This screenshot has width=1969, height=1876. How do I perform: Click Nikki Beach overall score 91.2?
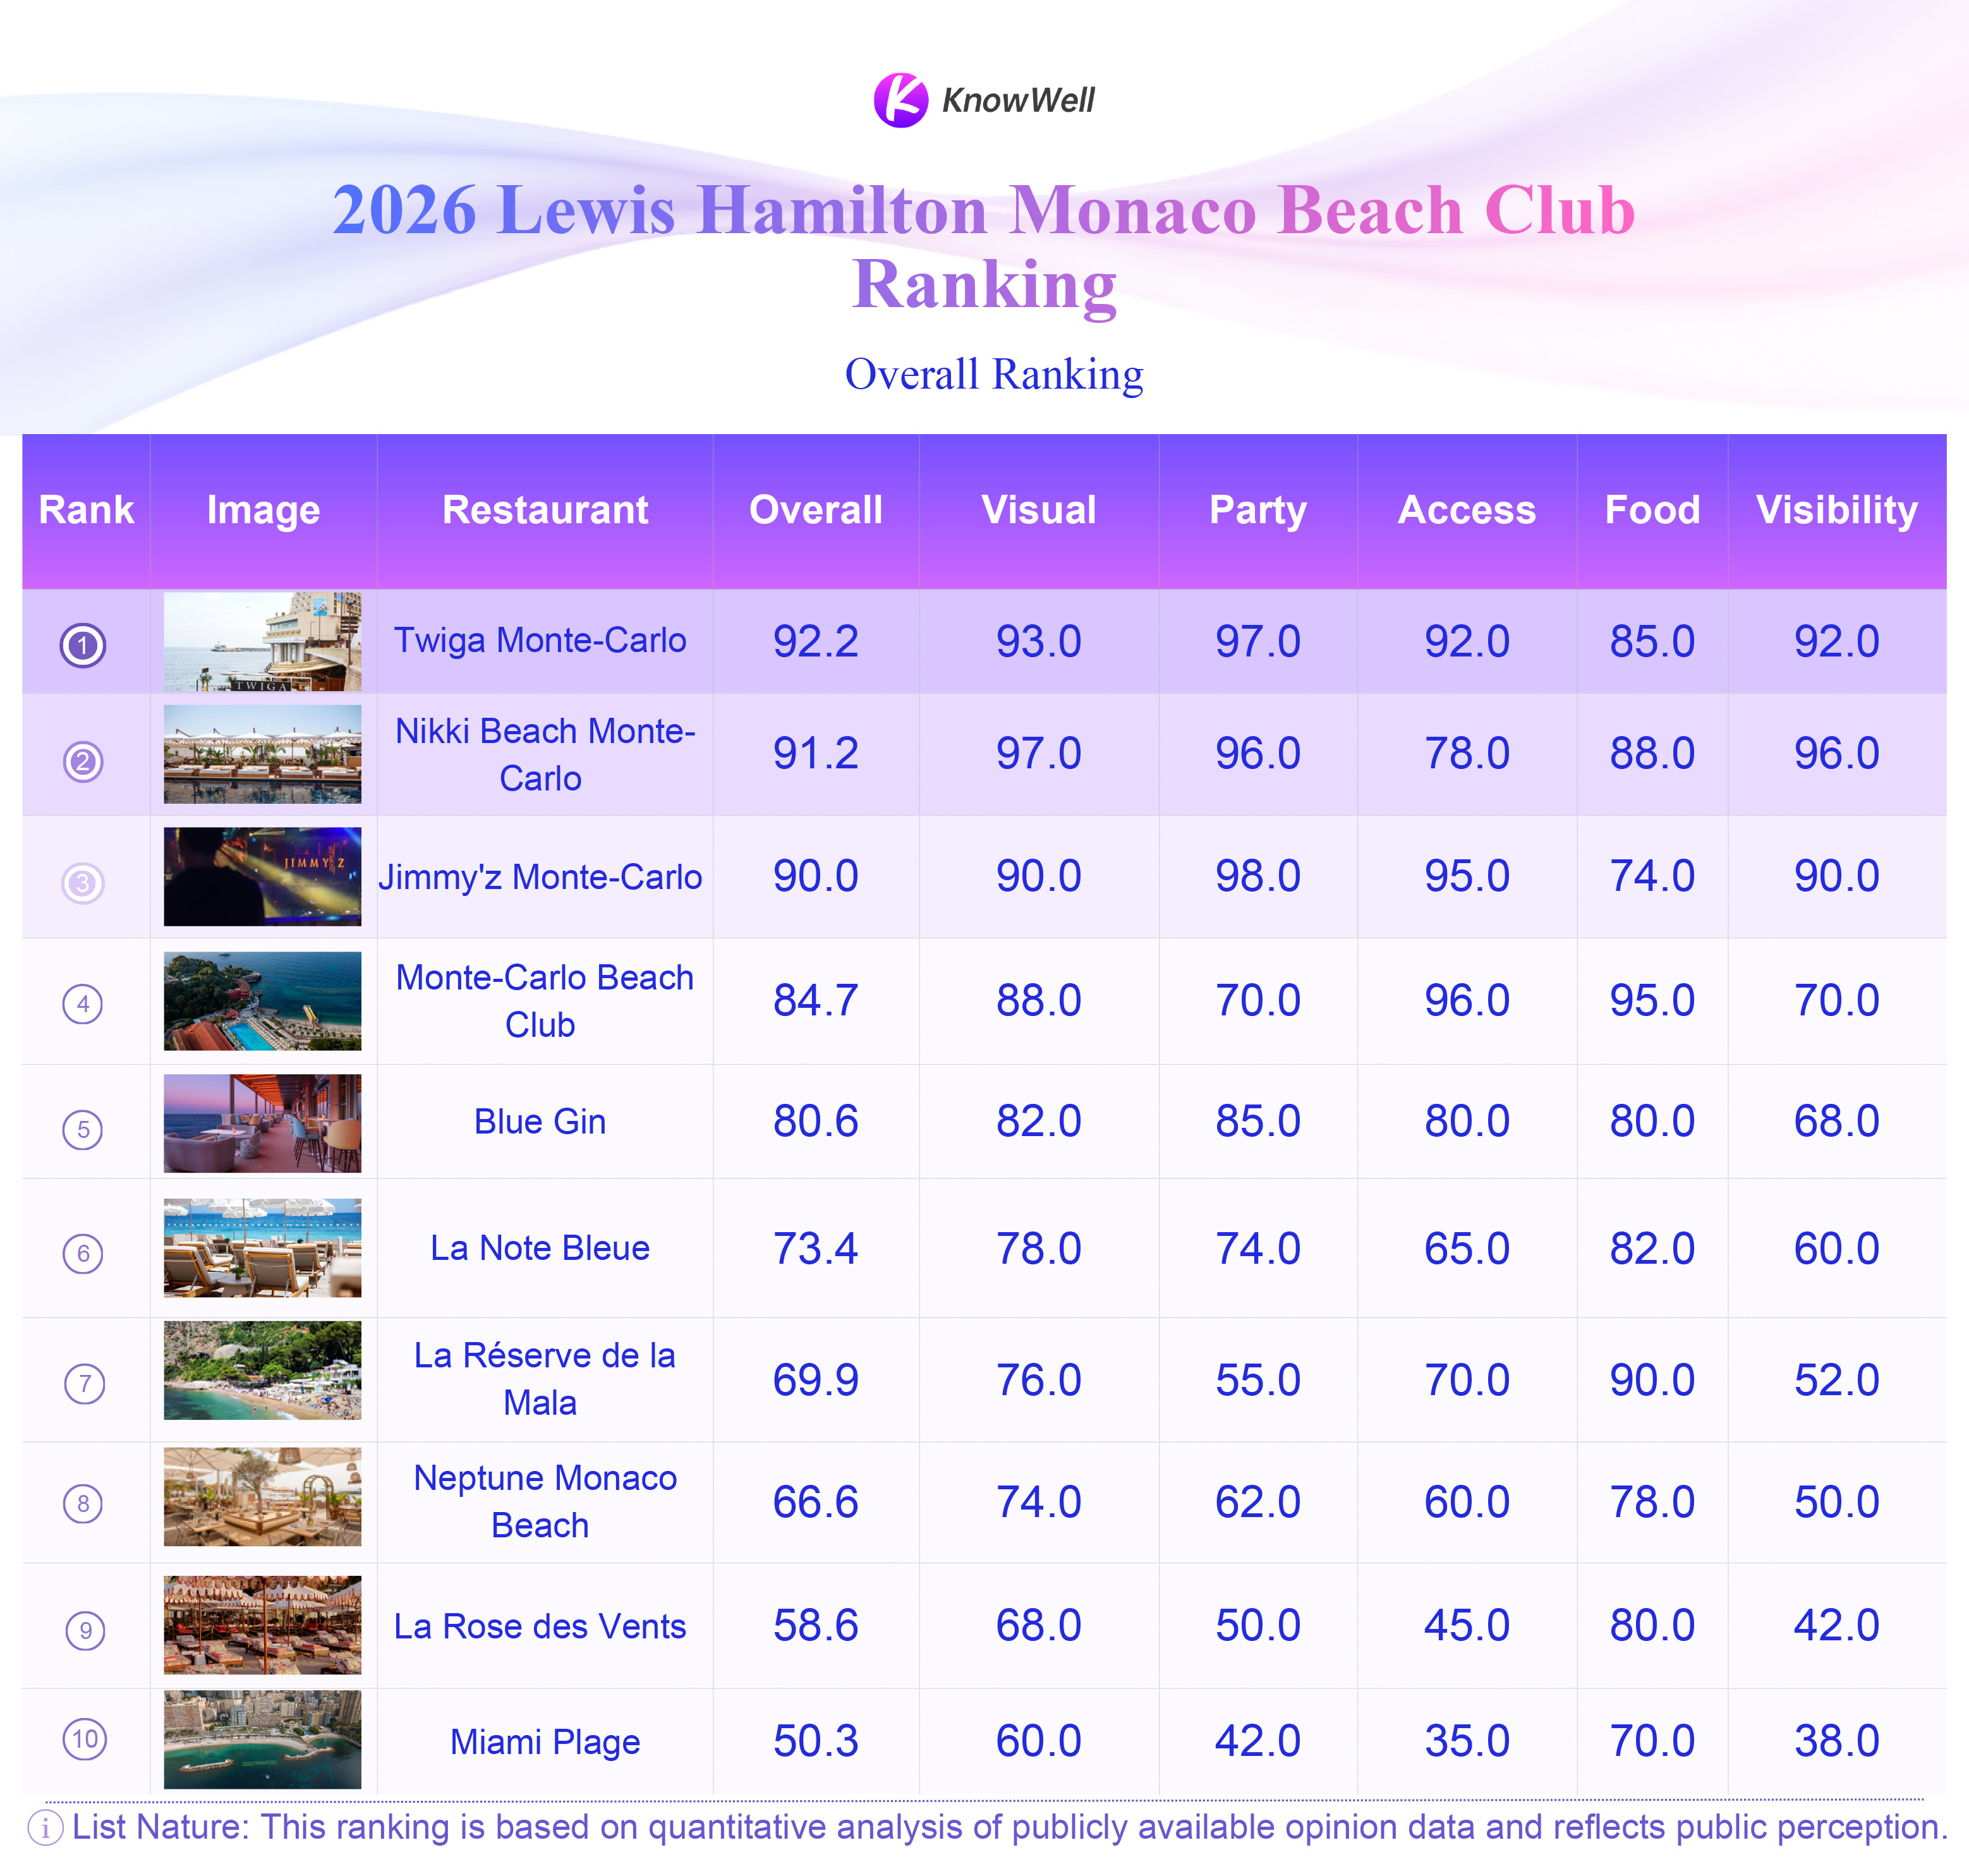816,754
